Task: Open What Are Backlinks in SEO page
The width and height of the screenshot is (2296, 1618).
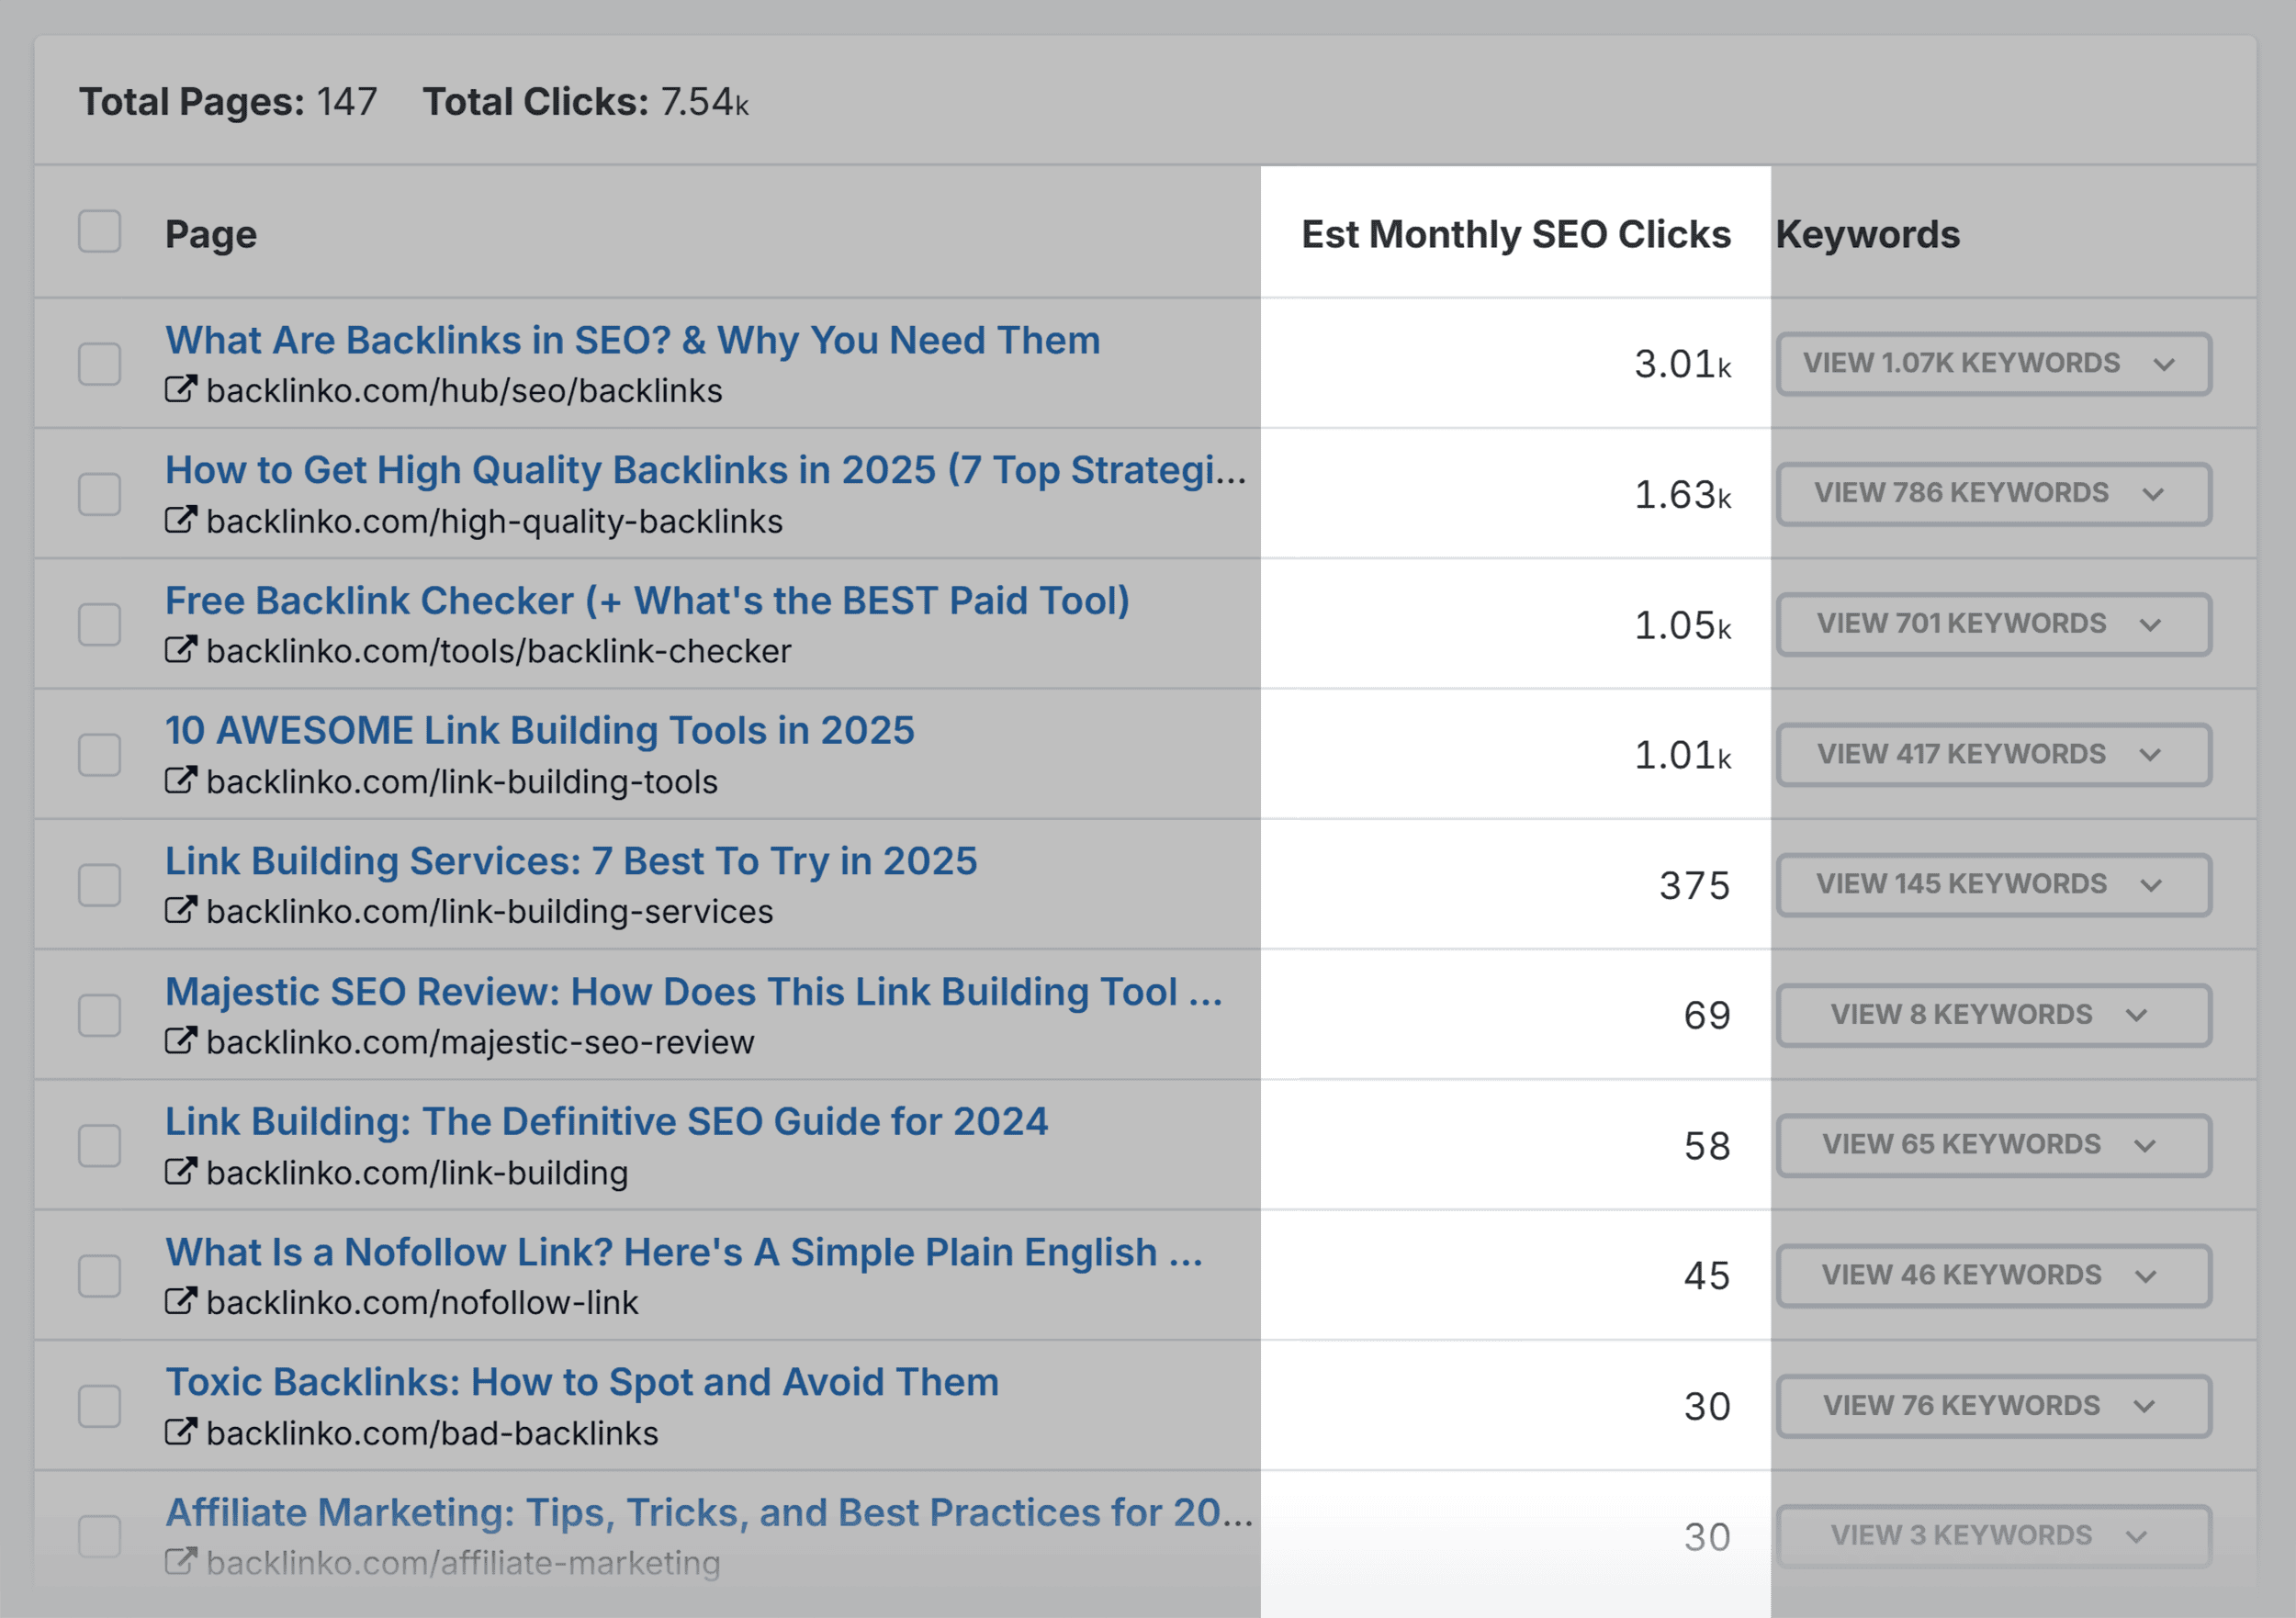Action: [x=632, y=341]
